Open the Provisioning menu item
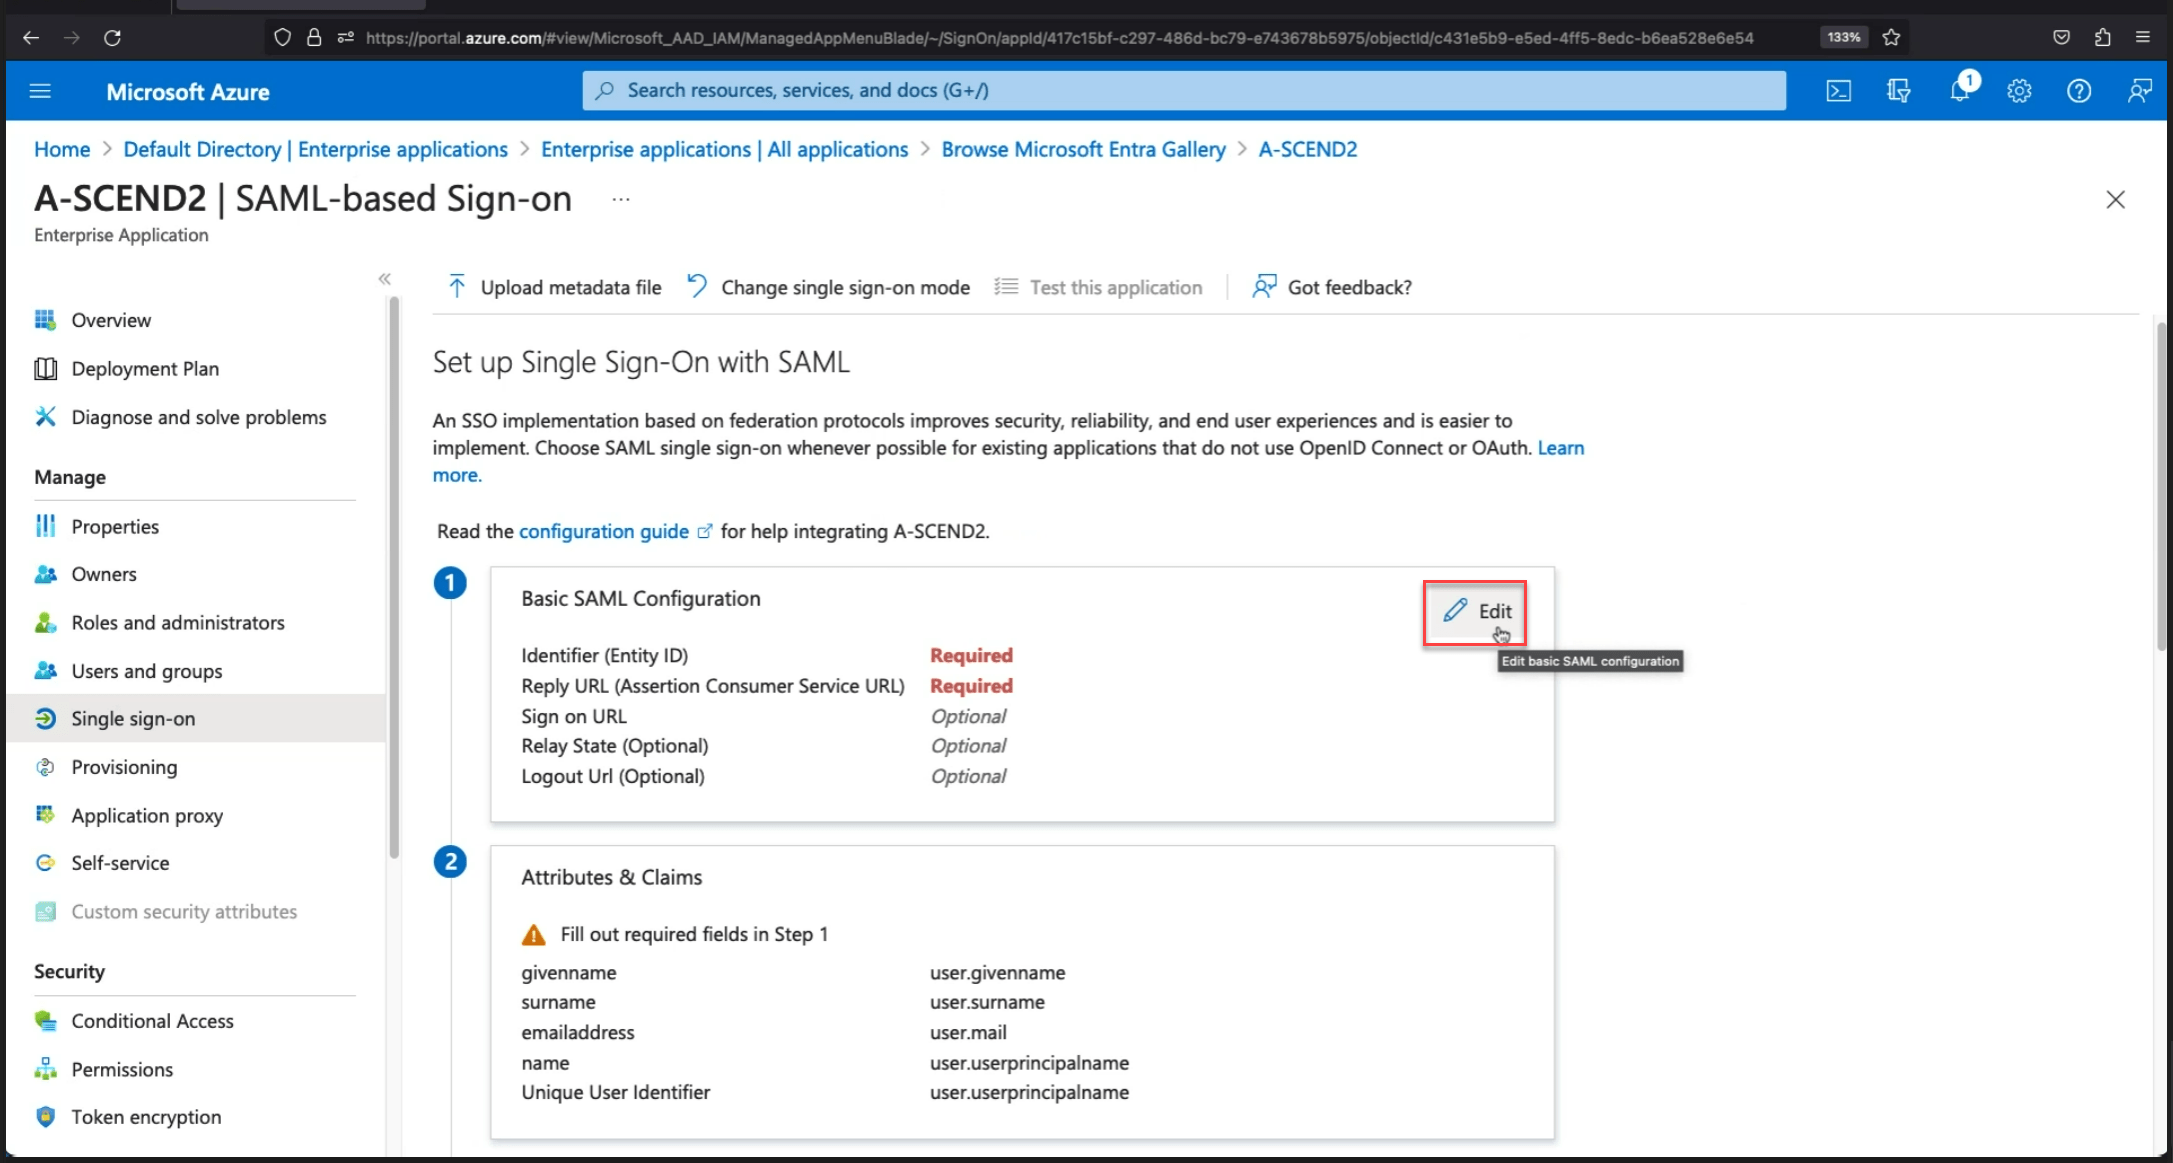This screenshot has width=2173, height=1163. tap(124, 767)
